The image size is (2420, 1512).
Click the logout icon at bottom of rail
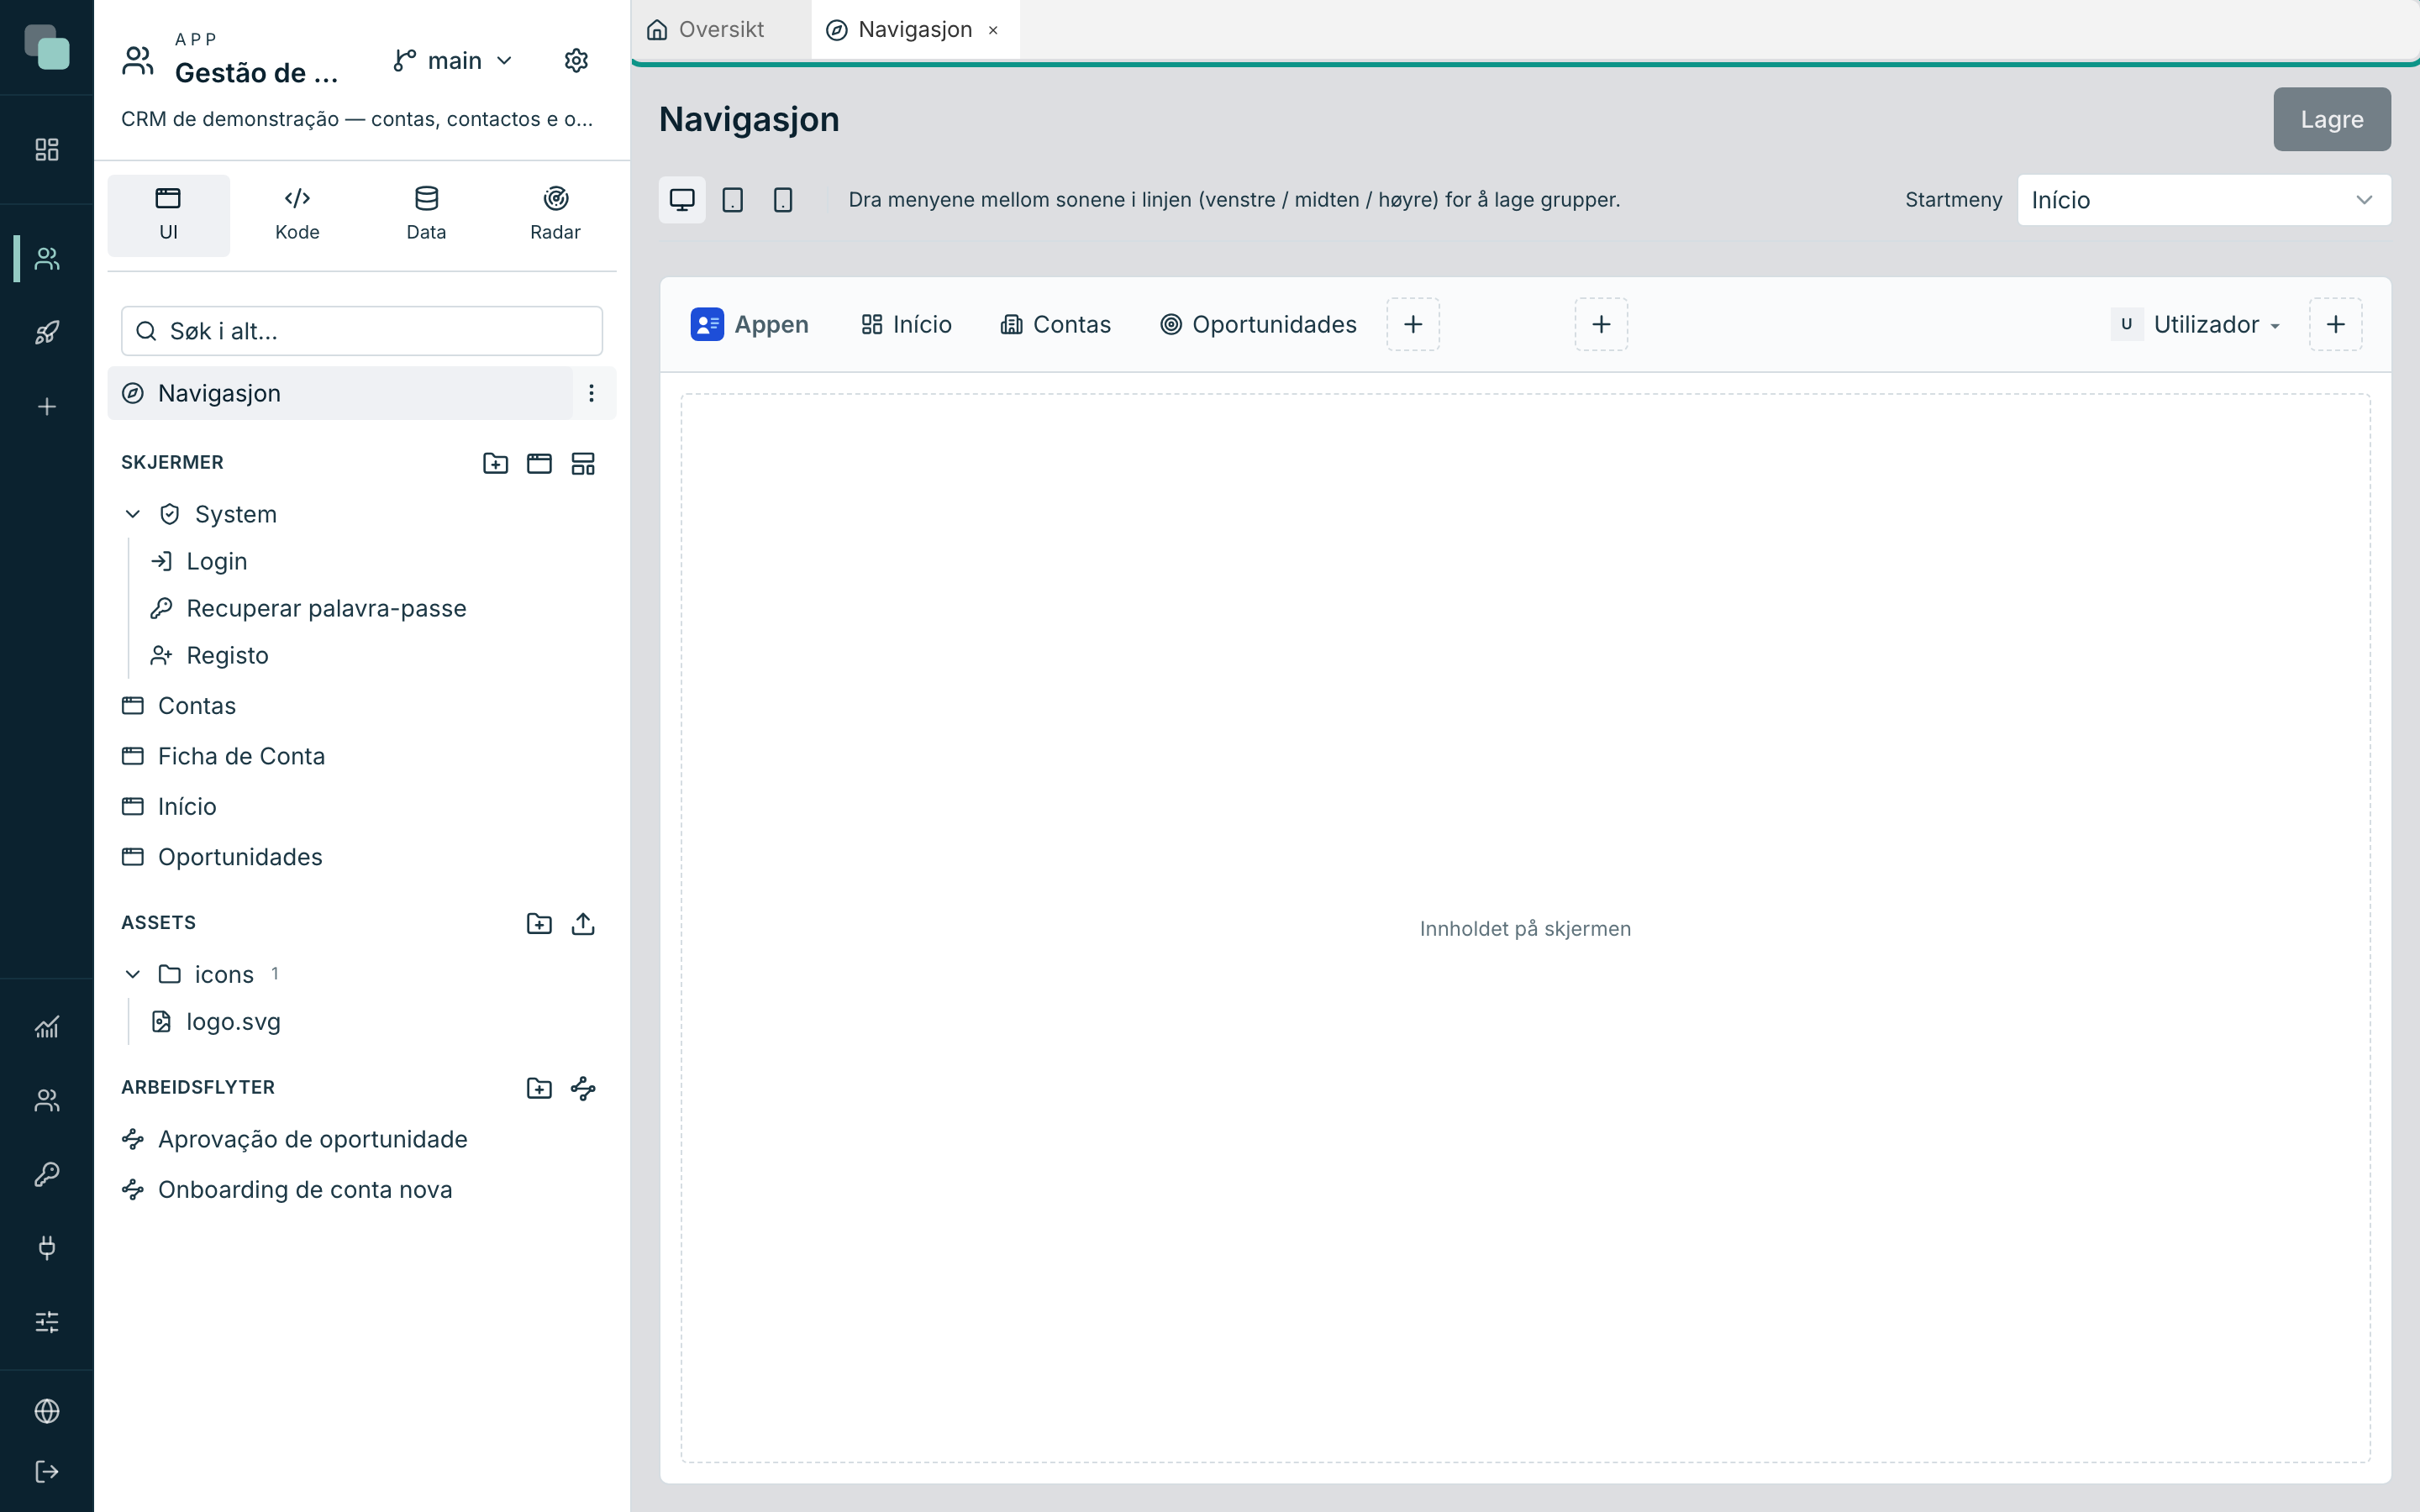pyautogui.click(x=47, y=1471)
